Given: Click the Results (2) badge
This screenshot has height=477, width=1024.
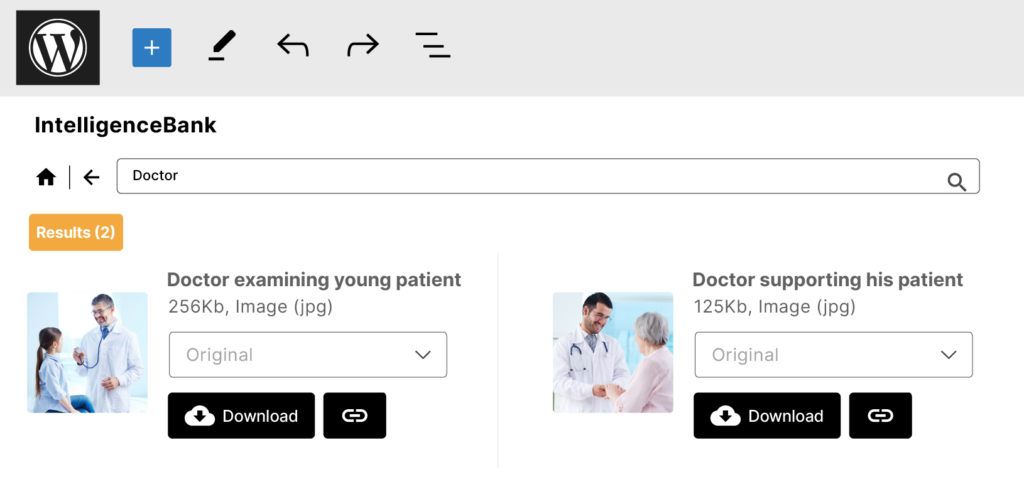Looking at the screenshot, I should (76, 232).
